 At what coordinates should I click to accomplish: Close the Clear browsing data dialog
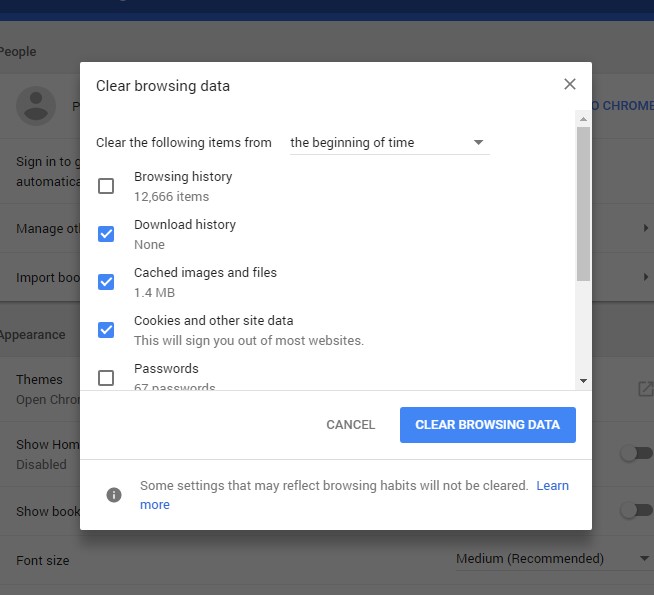coord(570,85)
